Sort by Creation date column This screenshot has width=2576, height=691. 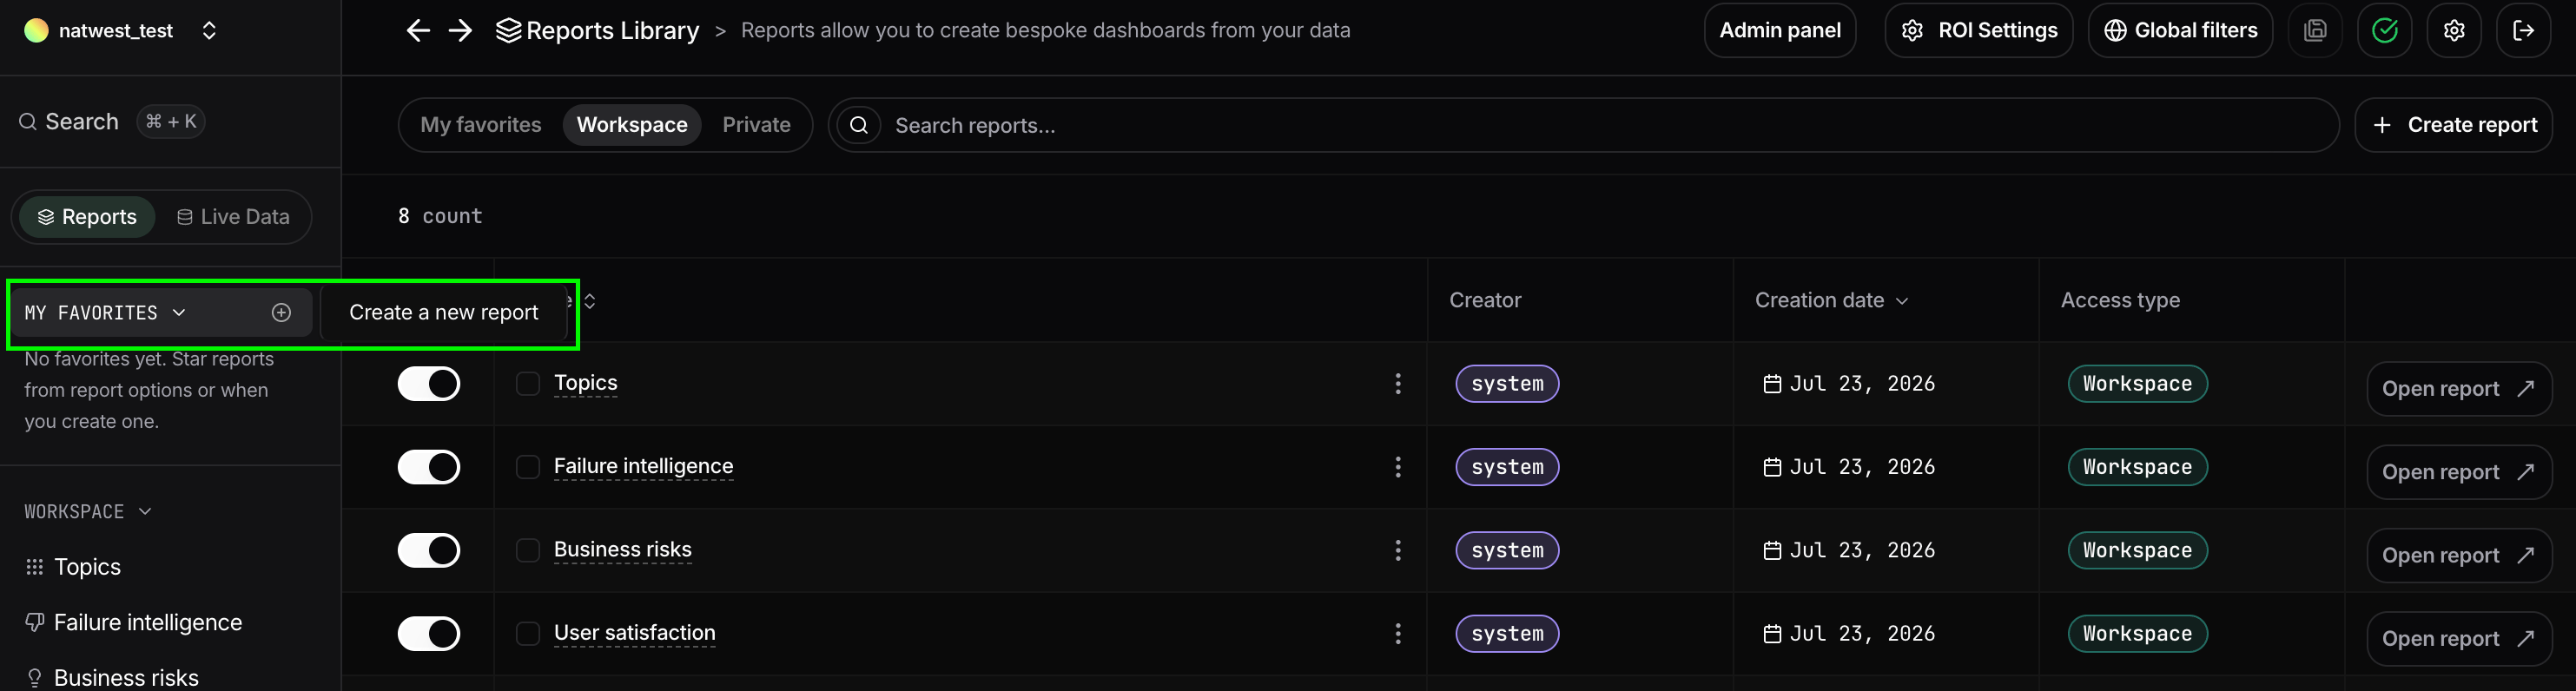coord(1831,301)
